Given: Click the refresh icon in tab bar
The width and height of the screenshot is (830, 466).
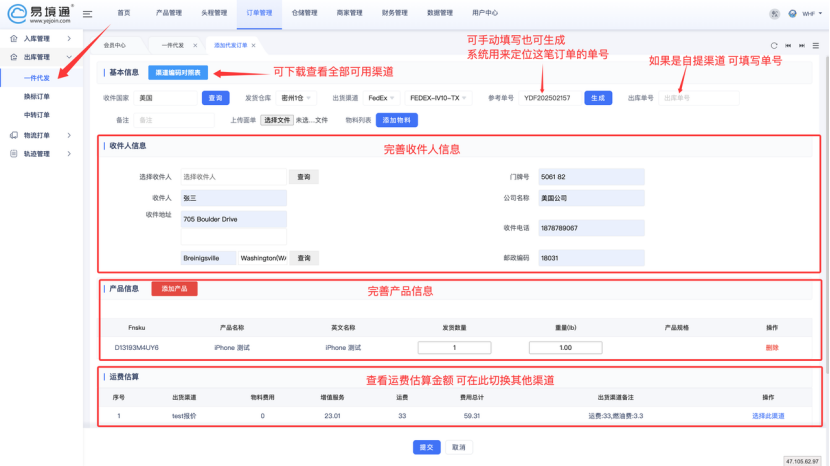Looking at the screenshot, I should pyautogui.click(x=773, y=46).
